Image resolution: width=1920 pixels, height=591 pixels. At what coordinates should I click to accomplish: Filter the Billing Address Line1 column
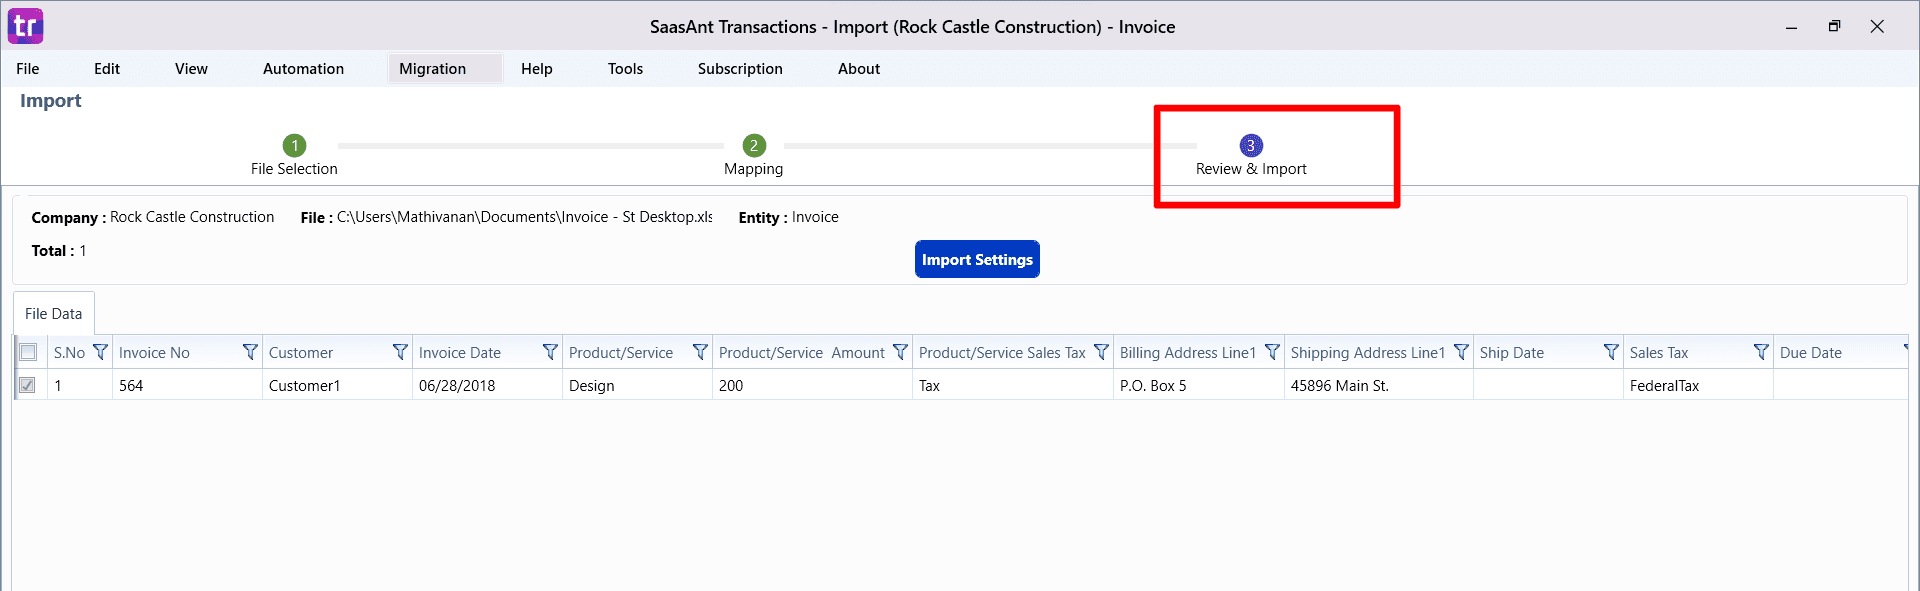tap(1272, 352)
